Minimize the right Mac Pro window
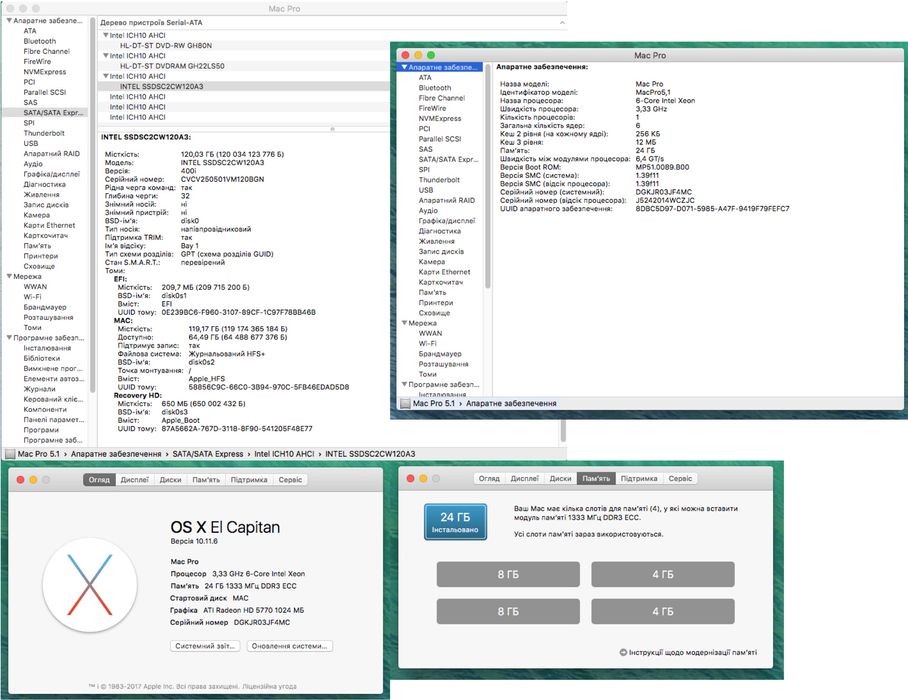The image size is (908, 700). (418, 55)
